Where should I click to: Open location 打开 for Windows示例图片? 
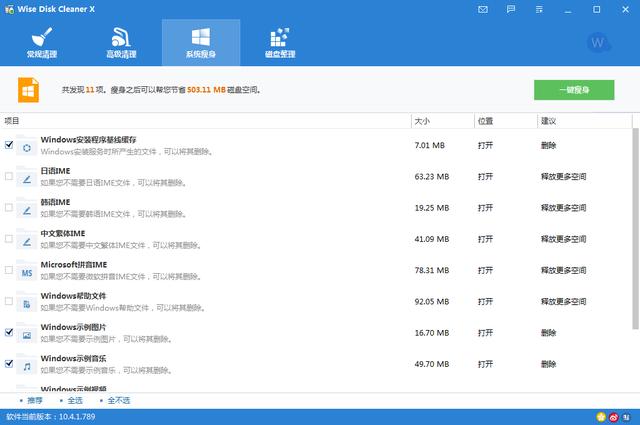click(485, 333)
